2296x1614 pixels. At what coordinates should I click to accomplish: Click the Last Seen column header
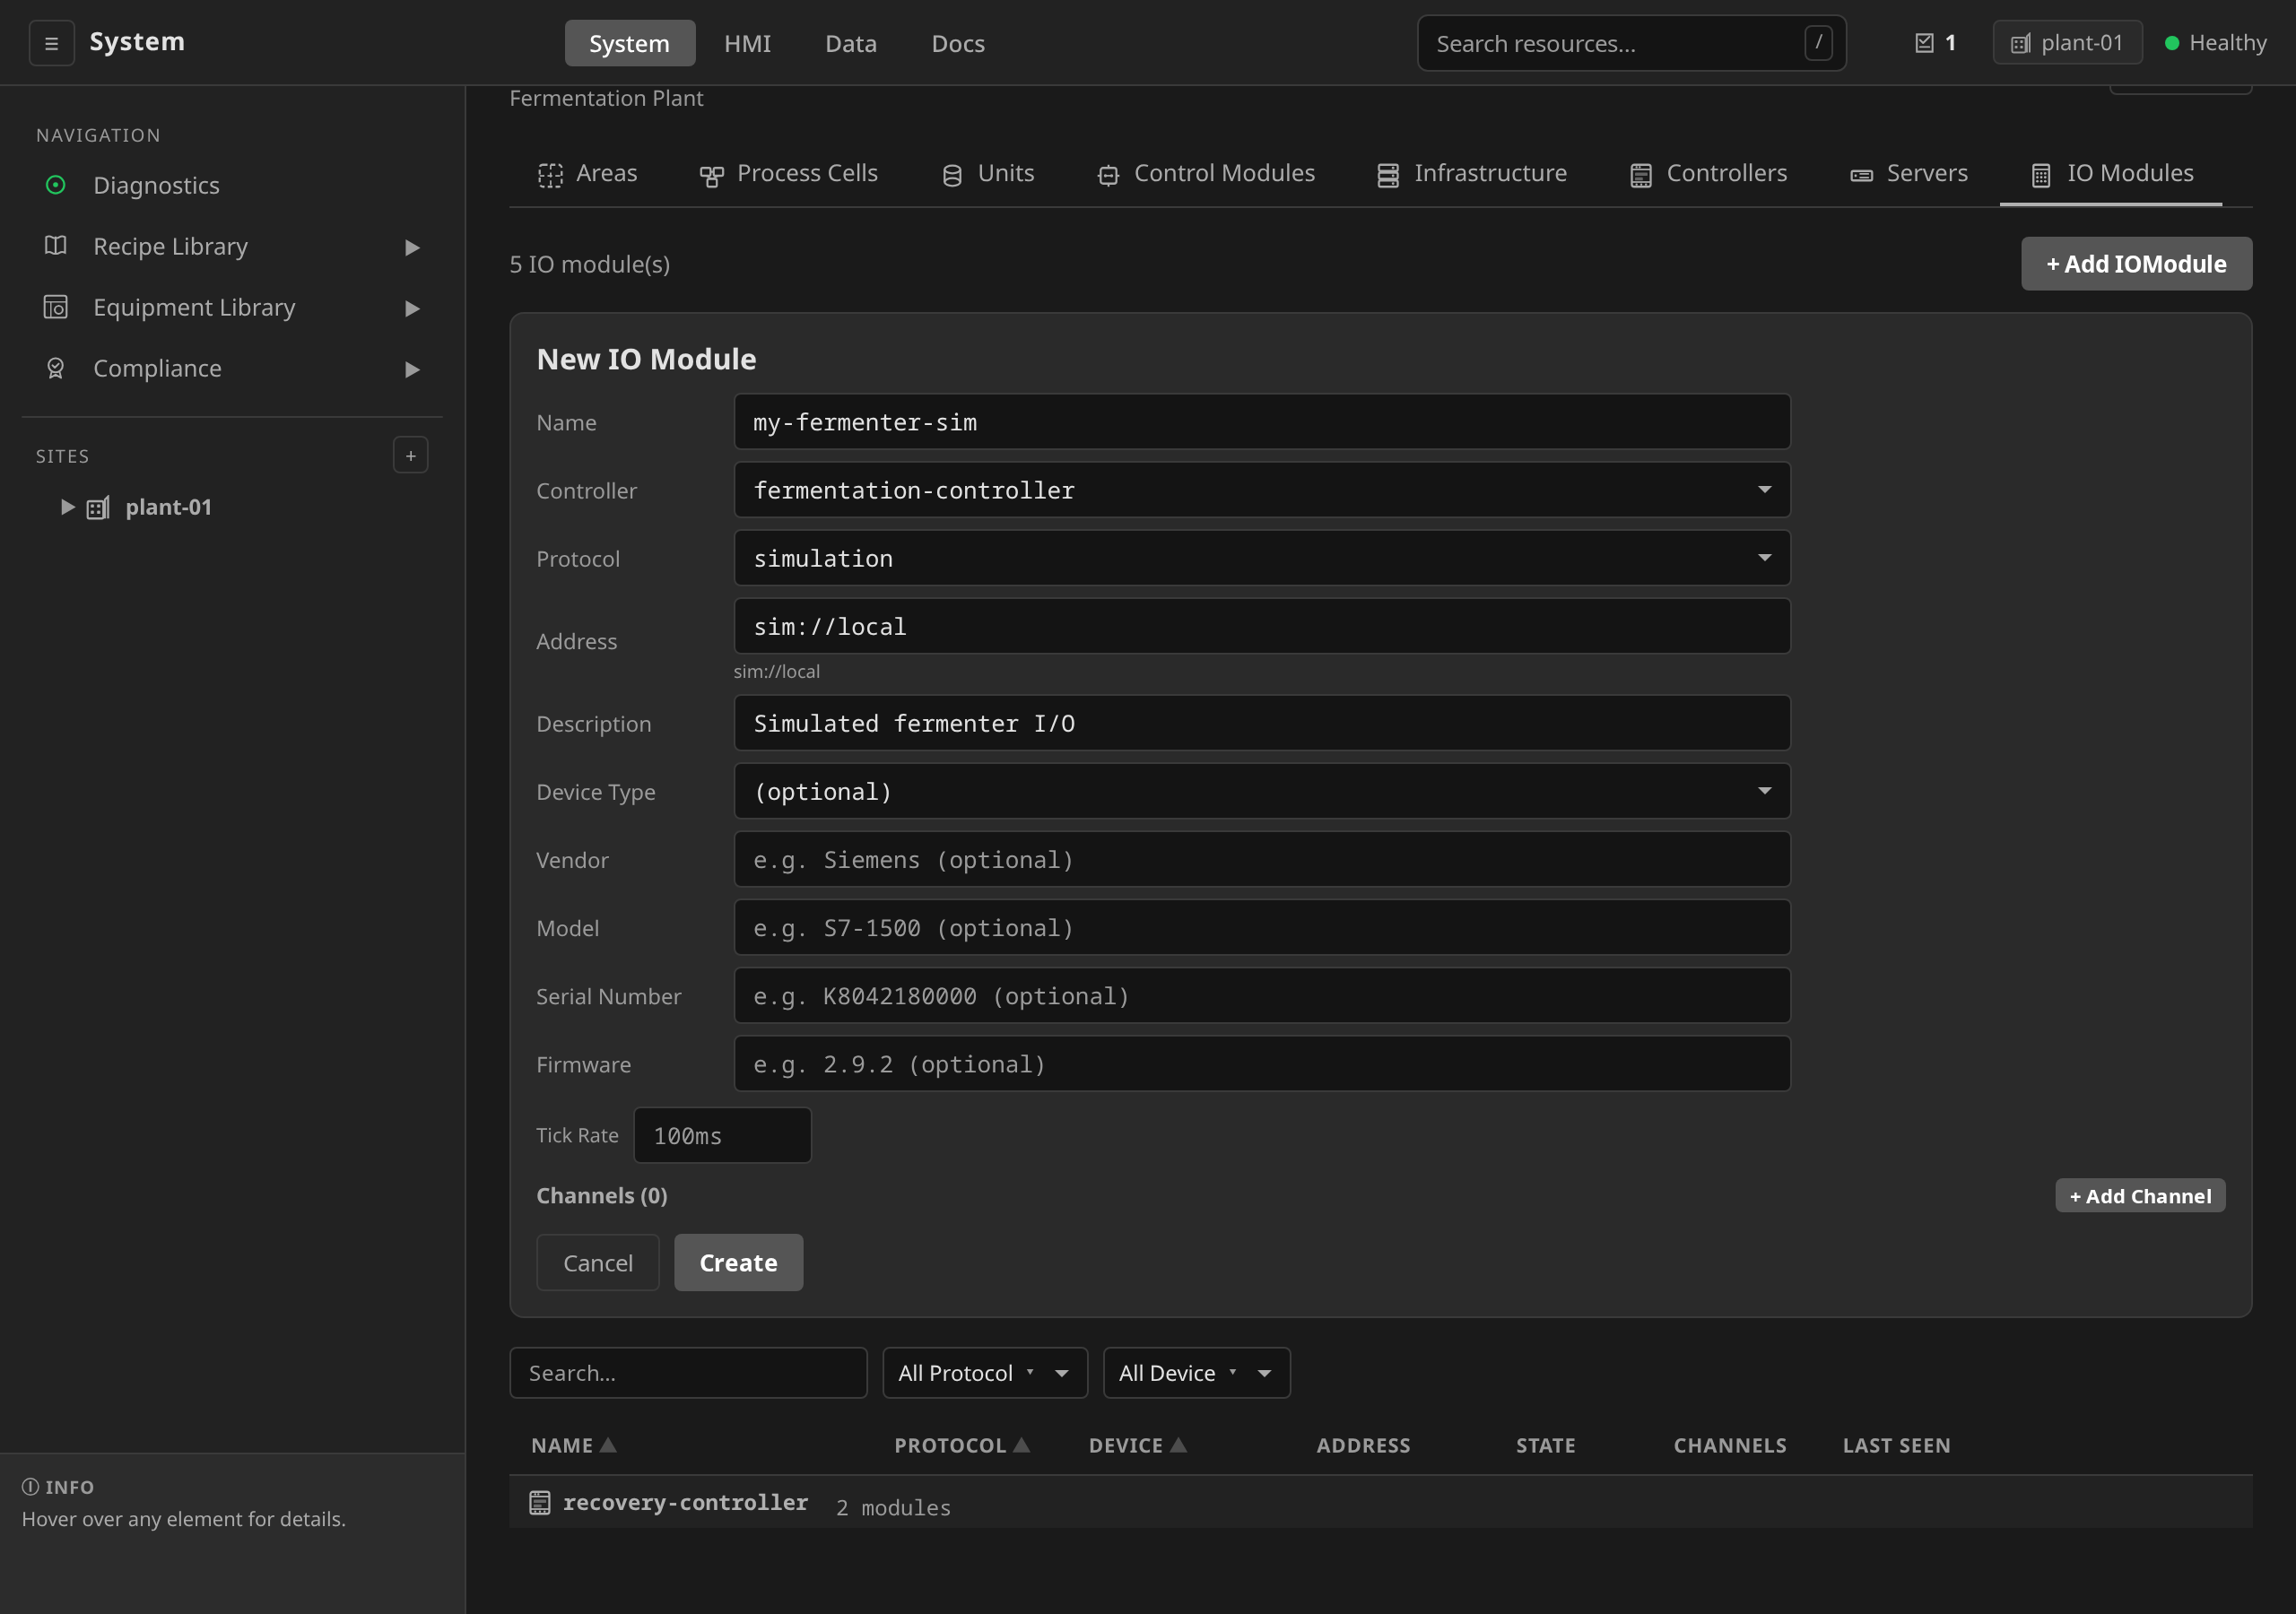point(1896,1445)
